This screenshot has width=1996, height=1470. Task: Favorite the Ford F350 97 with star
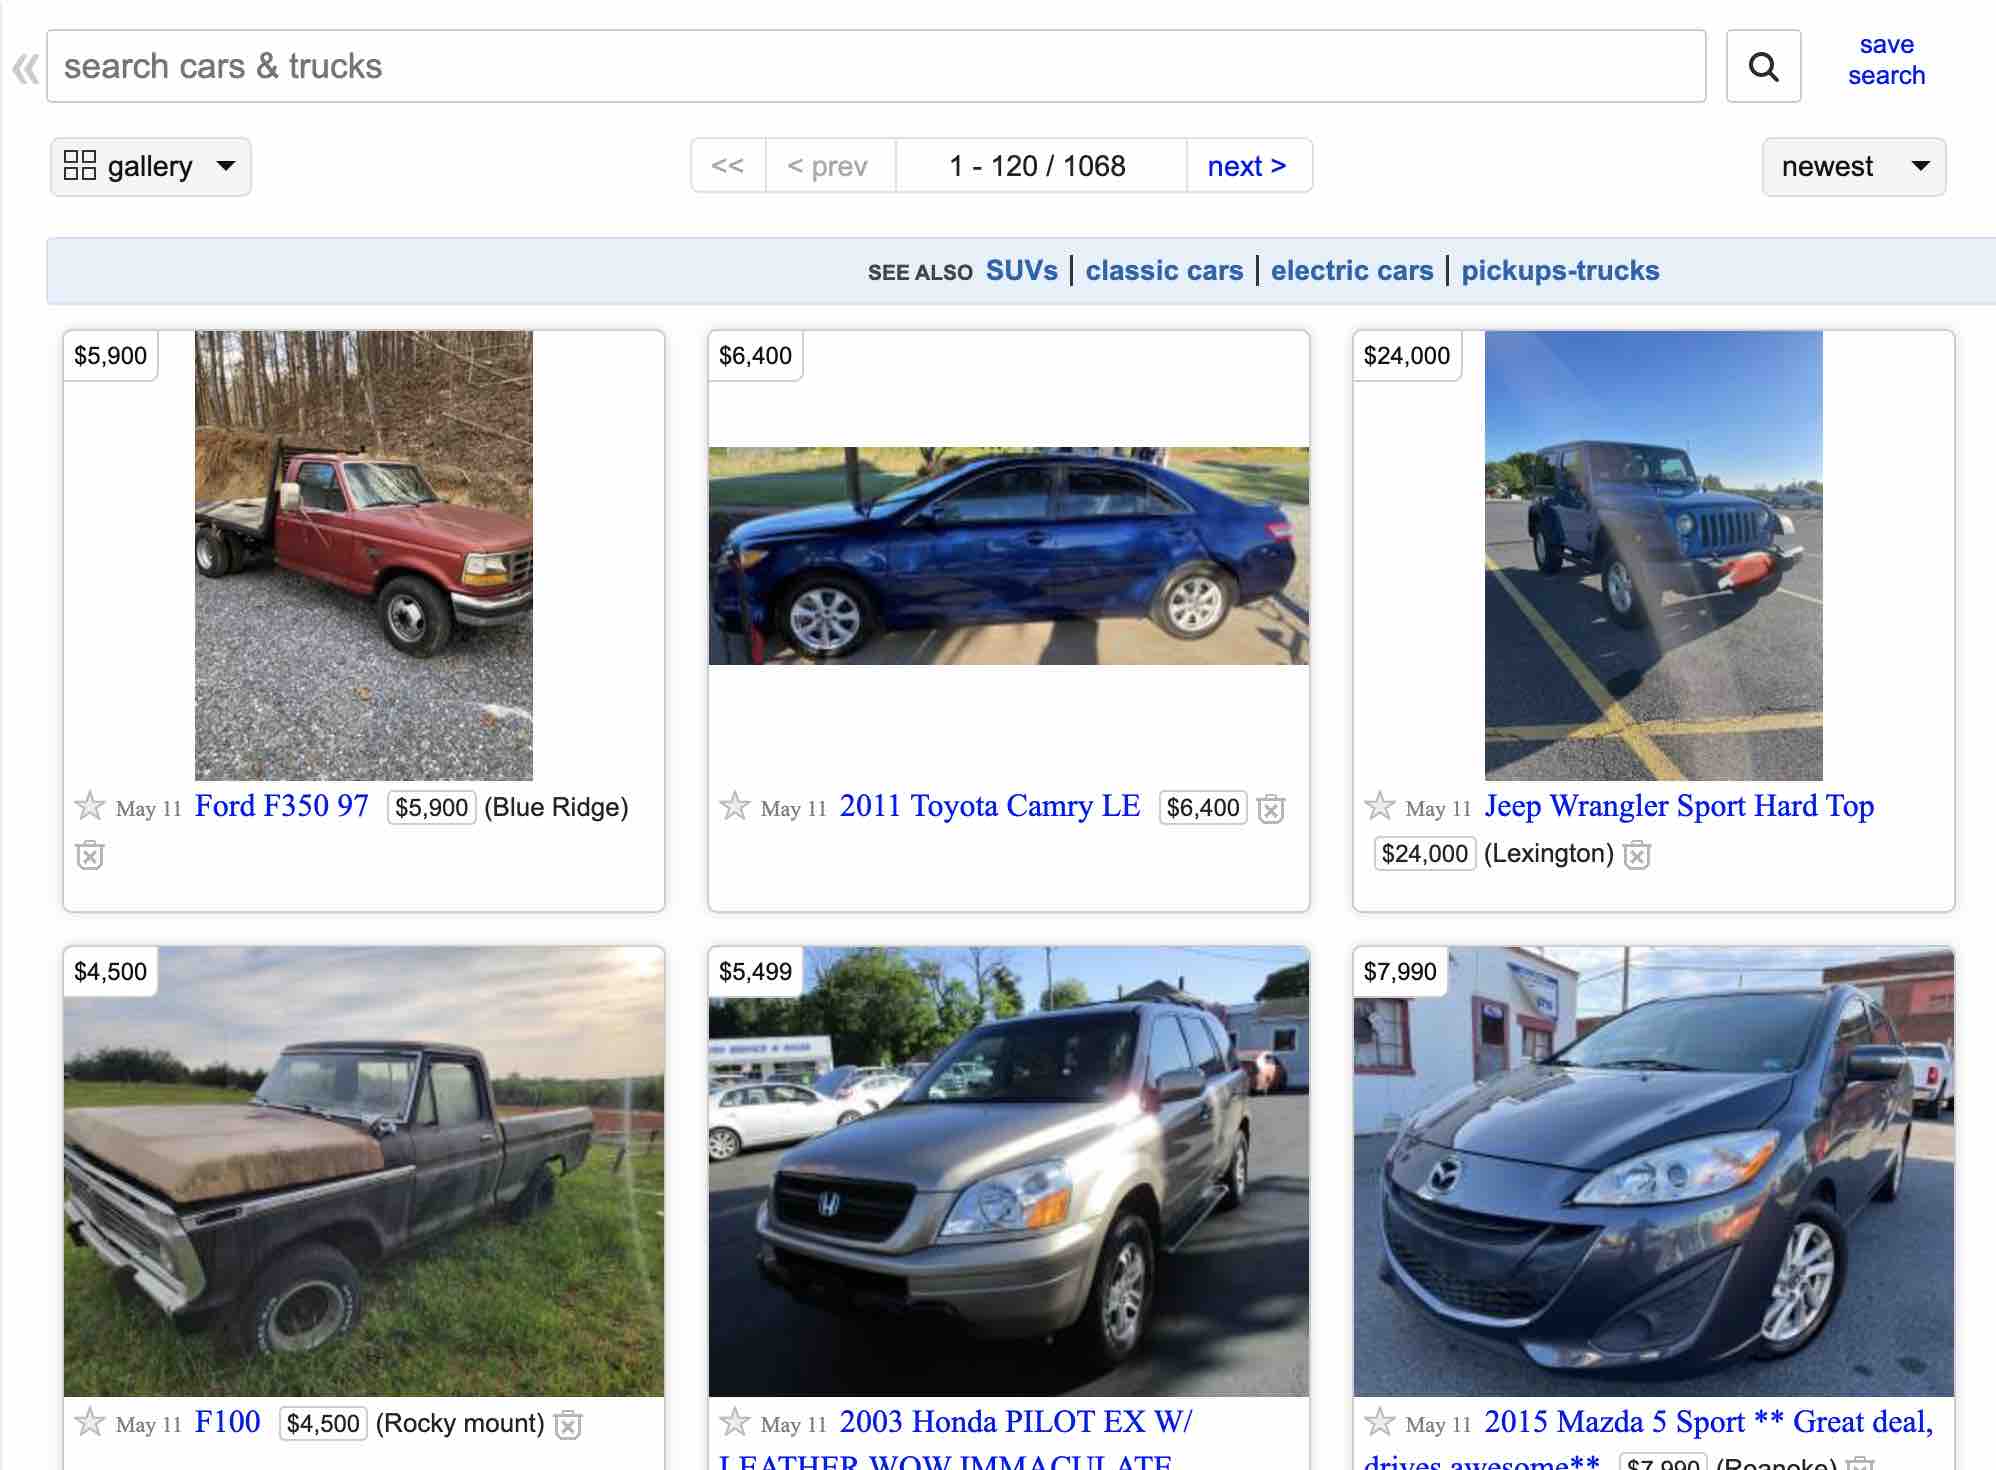click(x=90, y=806)
